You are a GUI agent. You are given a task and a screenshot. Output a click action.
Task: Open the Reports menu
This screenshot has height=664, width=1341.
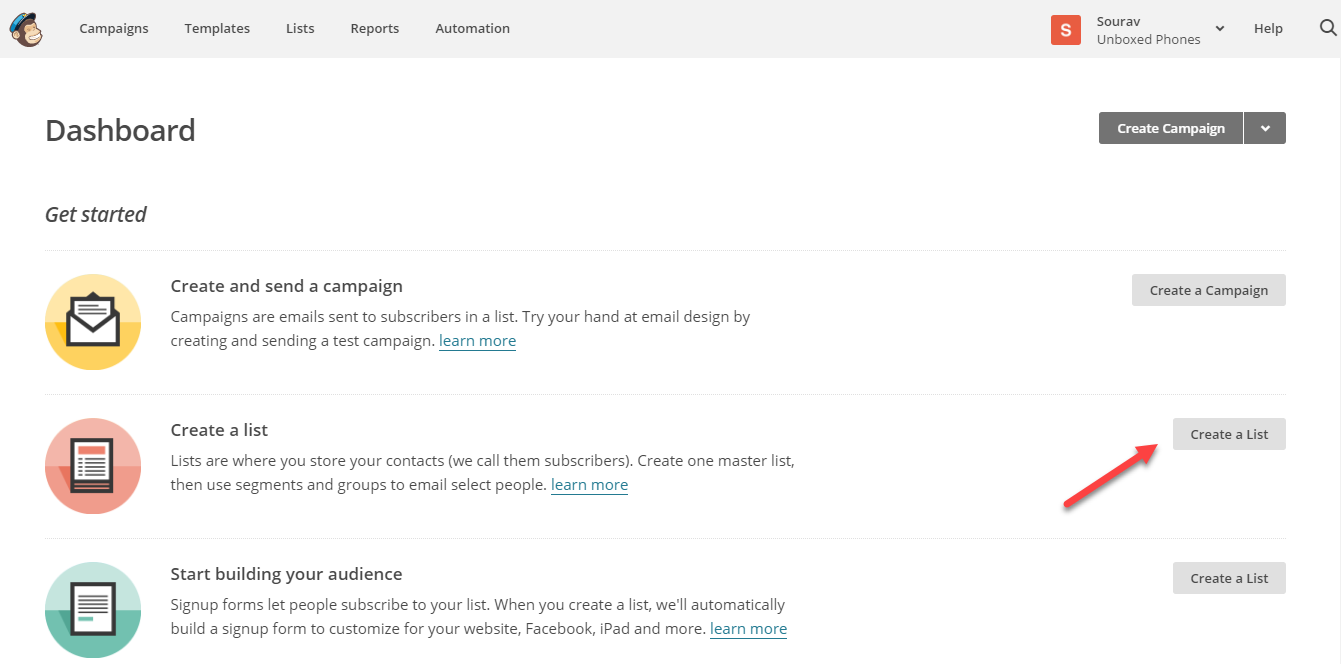click(x=375, y=29)
